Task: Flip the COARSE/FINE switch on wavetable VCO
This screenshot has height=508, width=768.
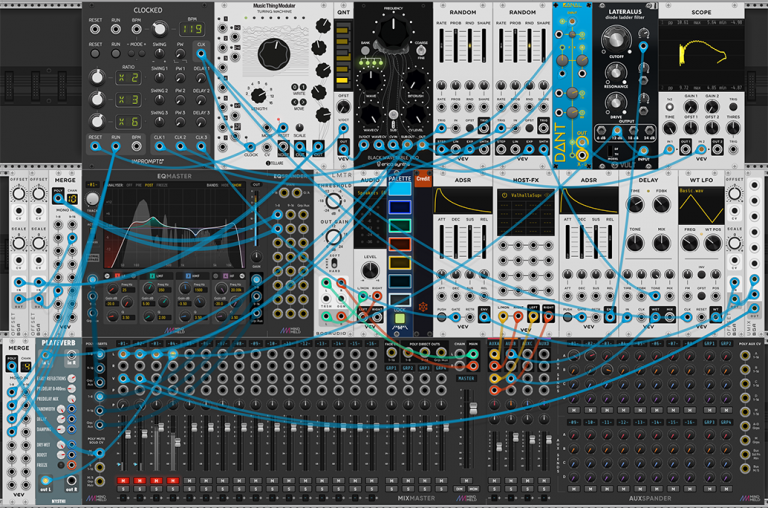Action: (x=421, y=50)
